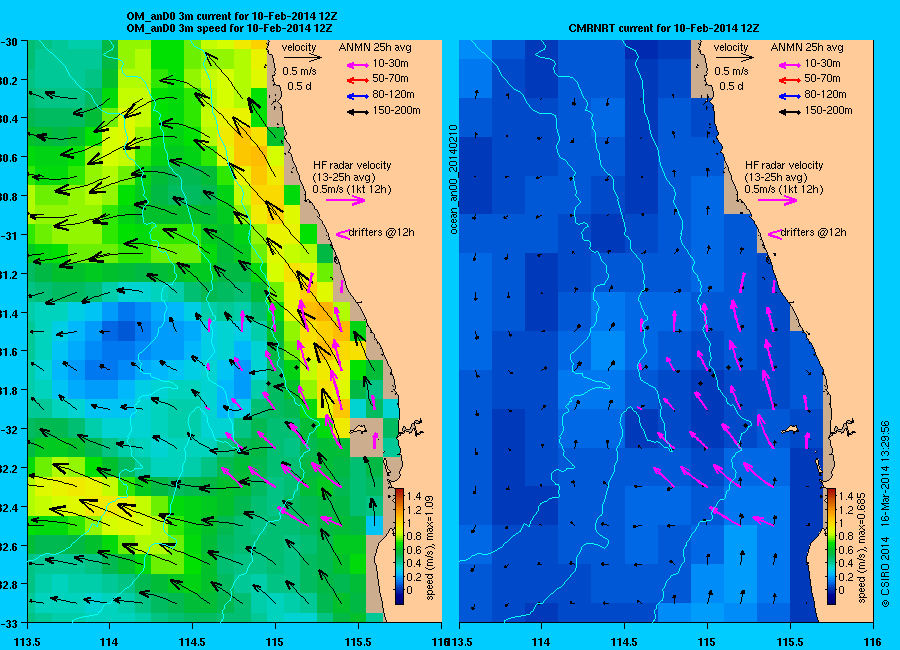Click the black velocity scale arrow, right panel
The width and height of the screenshot is (900, 650).
[734, 57]
